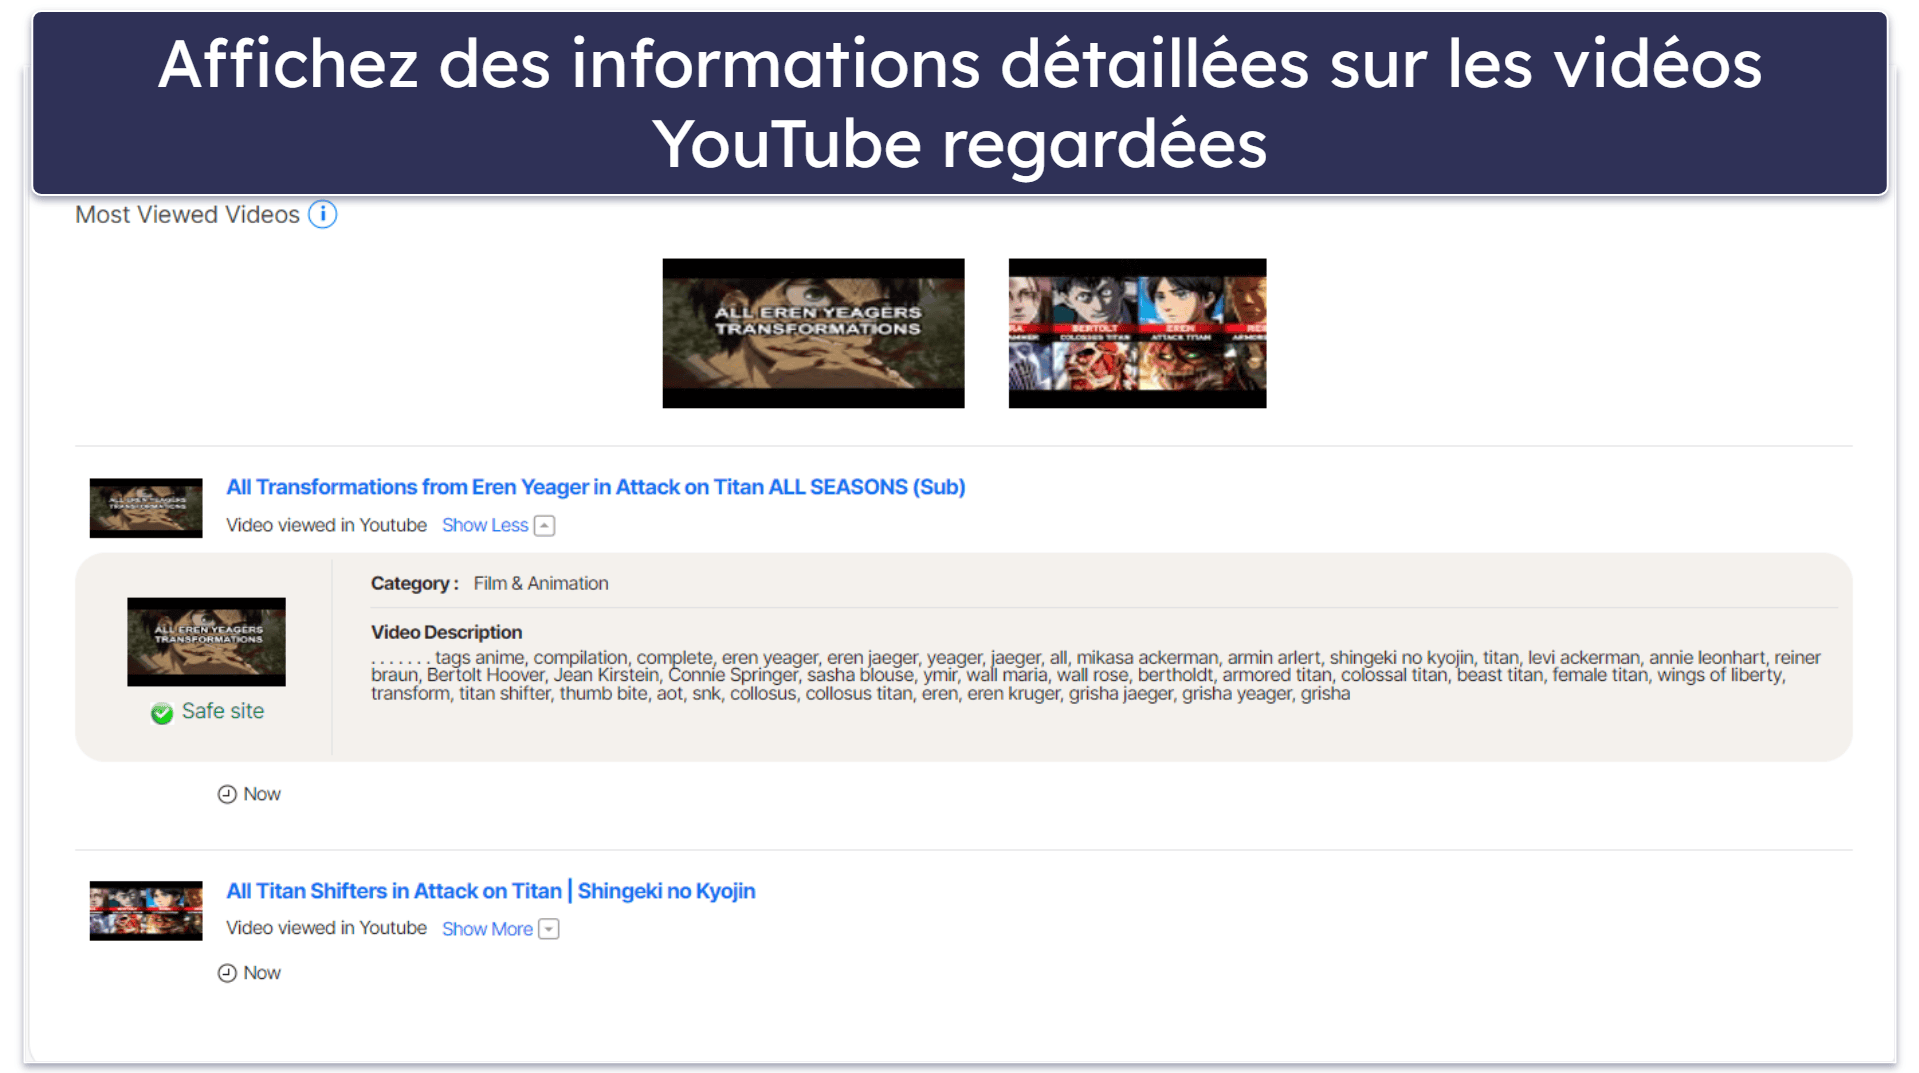1919x1073 pixels.
Task: Open the Titan Shifters large thumbnail
Action: [1137, 333]
